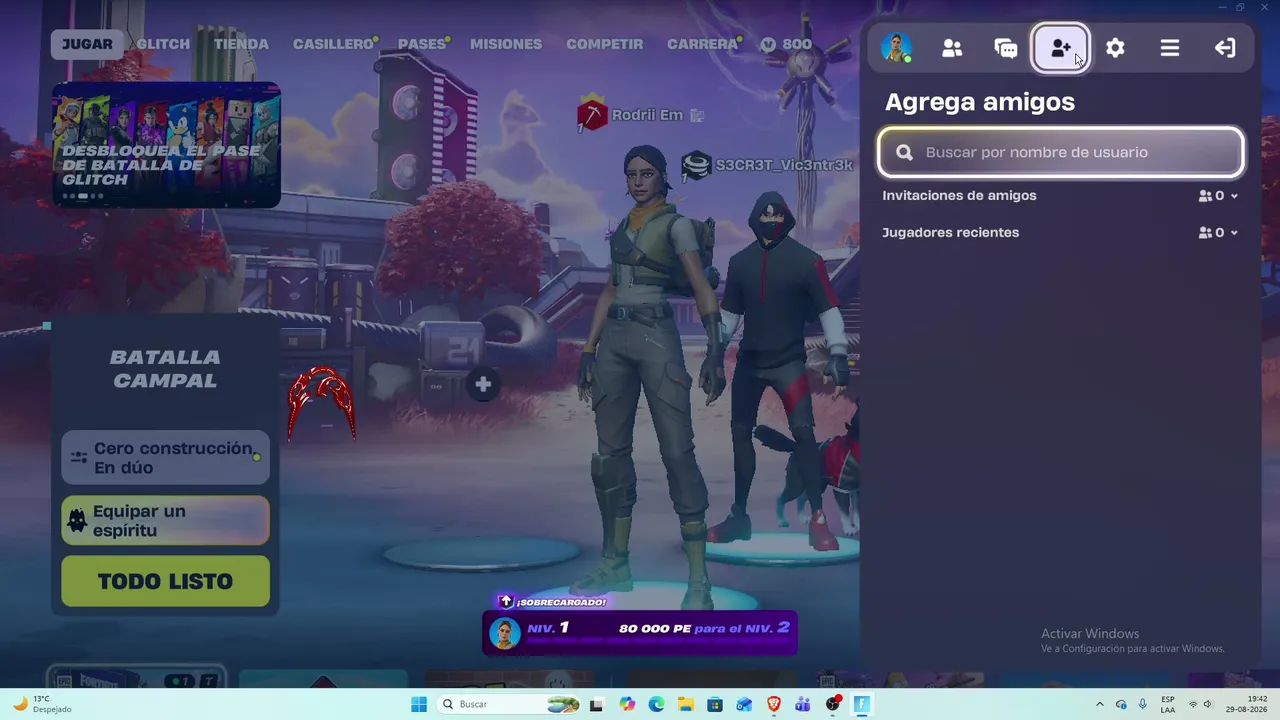Open the weather widget showing 13°C
1280x720 pixels.
(x=42, y=704)
